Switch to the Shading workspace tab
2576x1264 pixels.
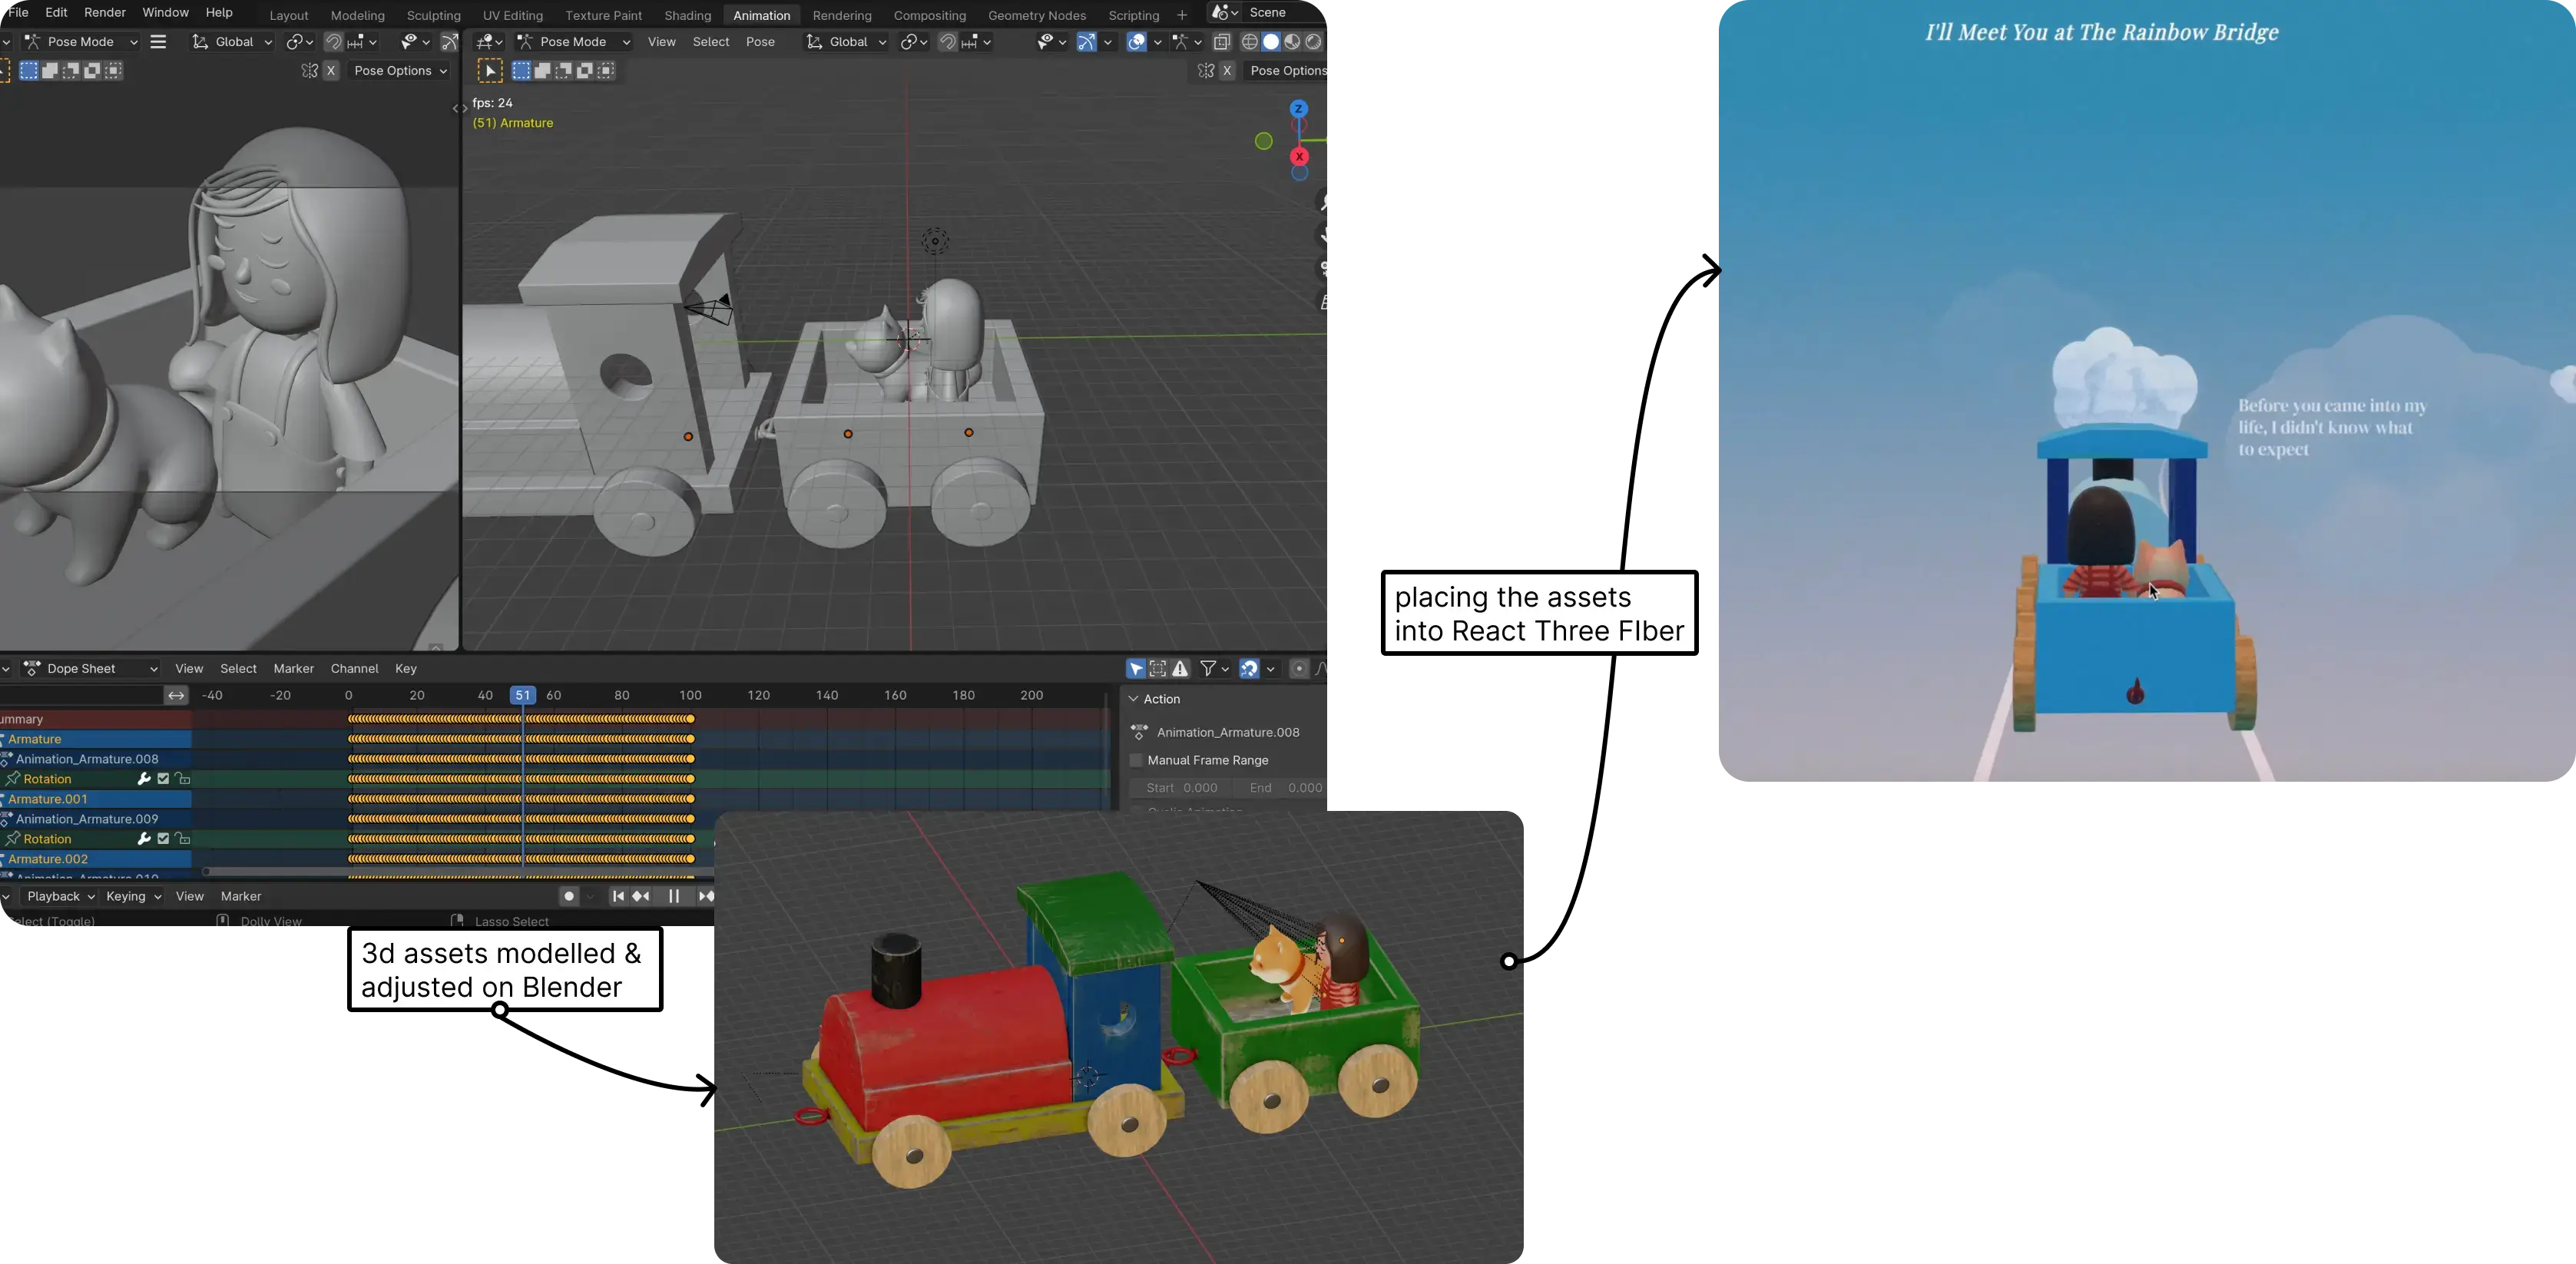pyautogui.click(x=688, y=16)
